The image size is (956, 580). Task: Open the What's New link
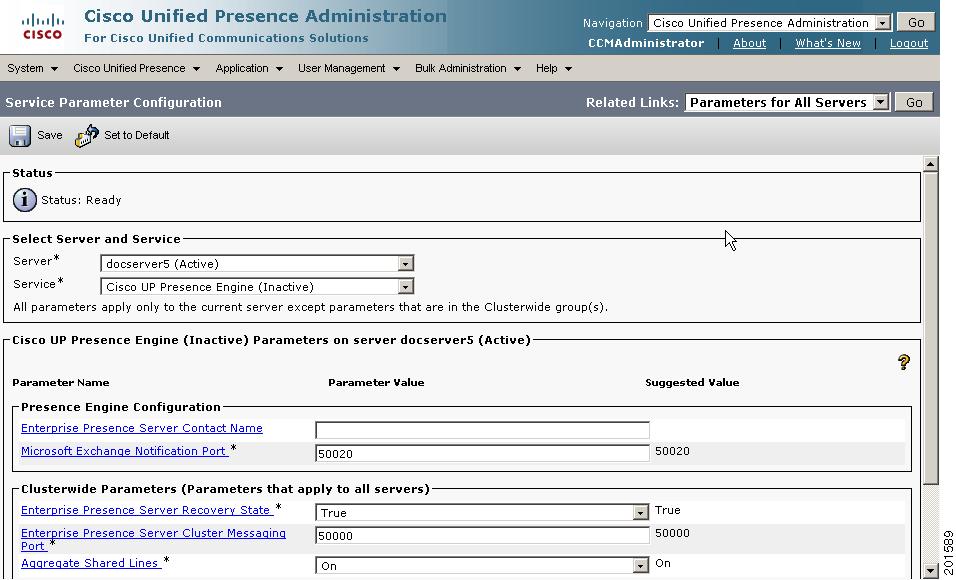click(828, 43)
